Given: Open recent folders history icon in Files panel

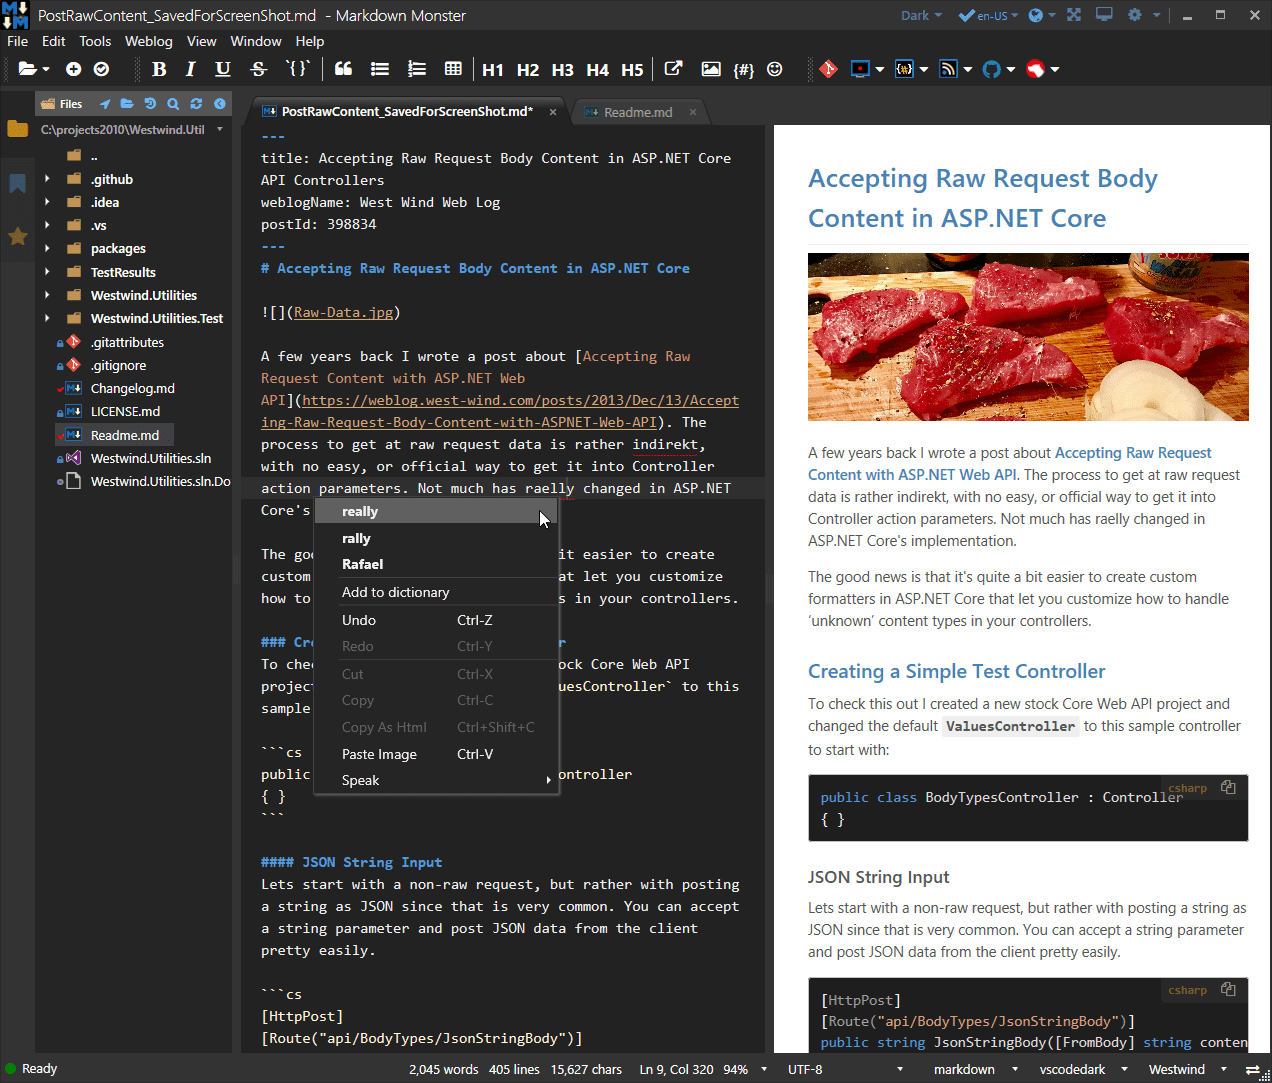Looking at the screenshot, I should click(x=150, y=103).
